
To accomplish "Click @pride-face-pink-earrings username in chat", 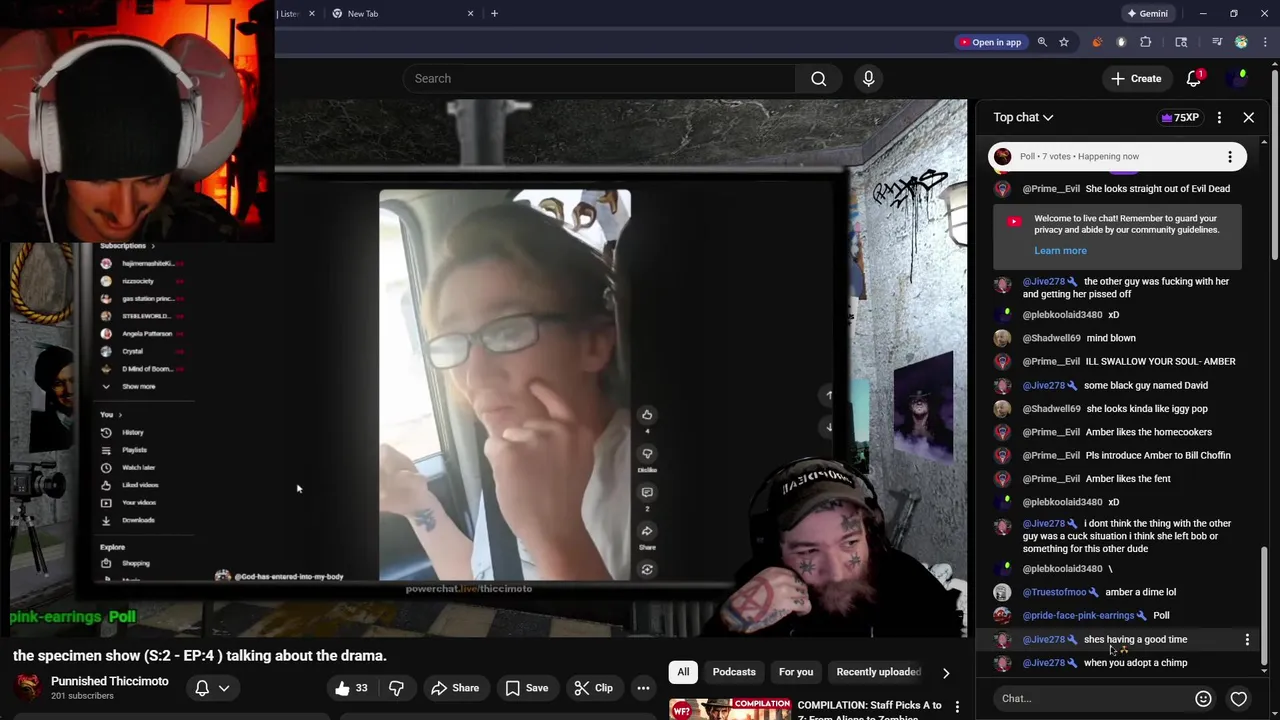I will point(1078,616).
